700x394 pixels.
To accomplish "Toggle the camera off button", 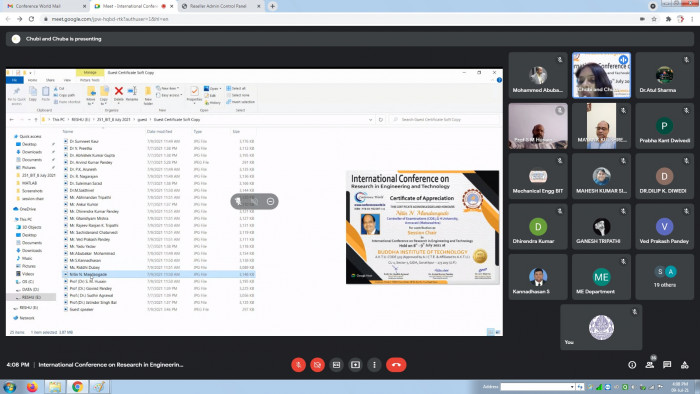I will pos(317,365).
